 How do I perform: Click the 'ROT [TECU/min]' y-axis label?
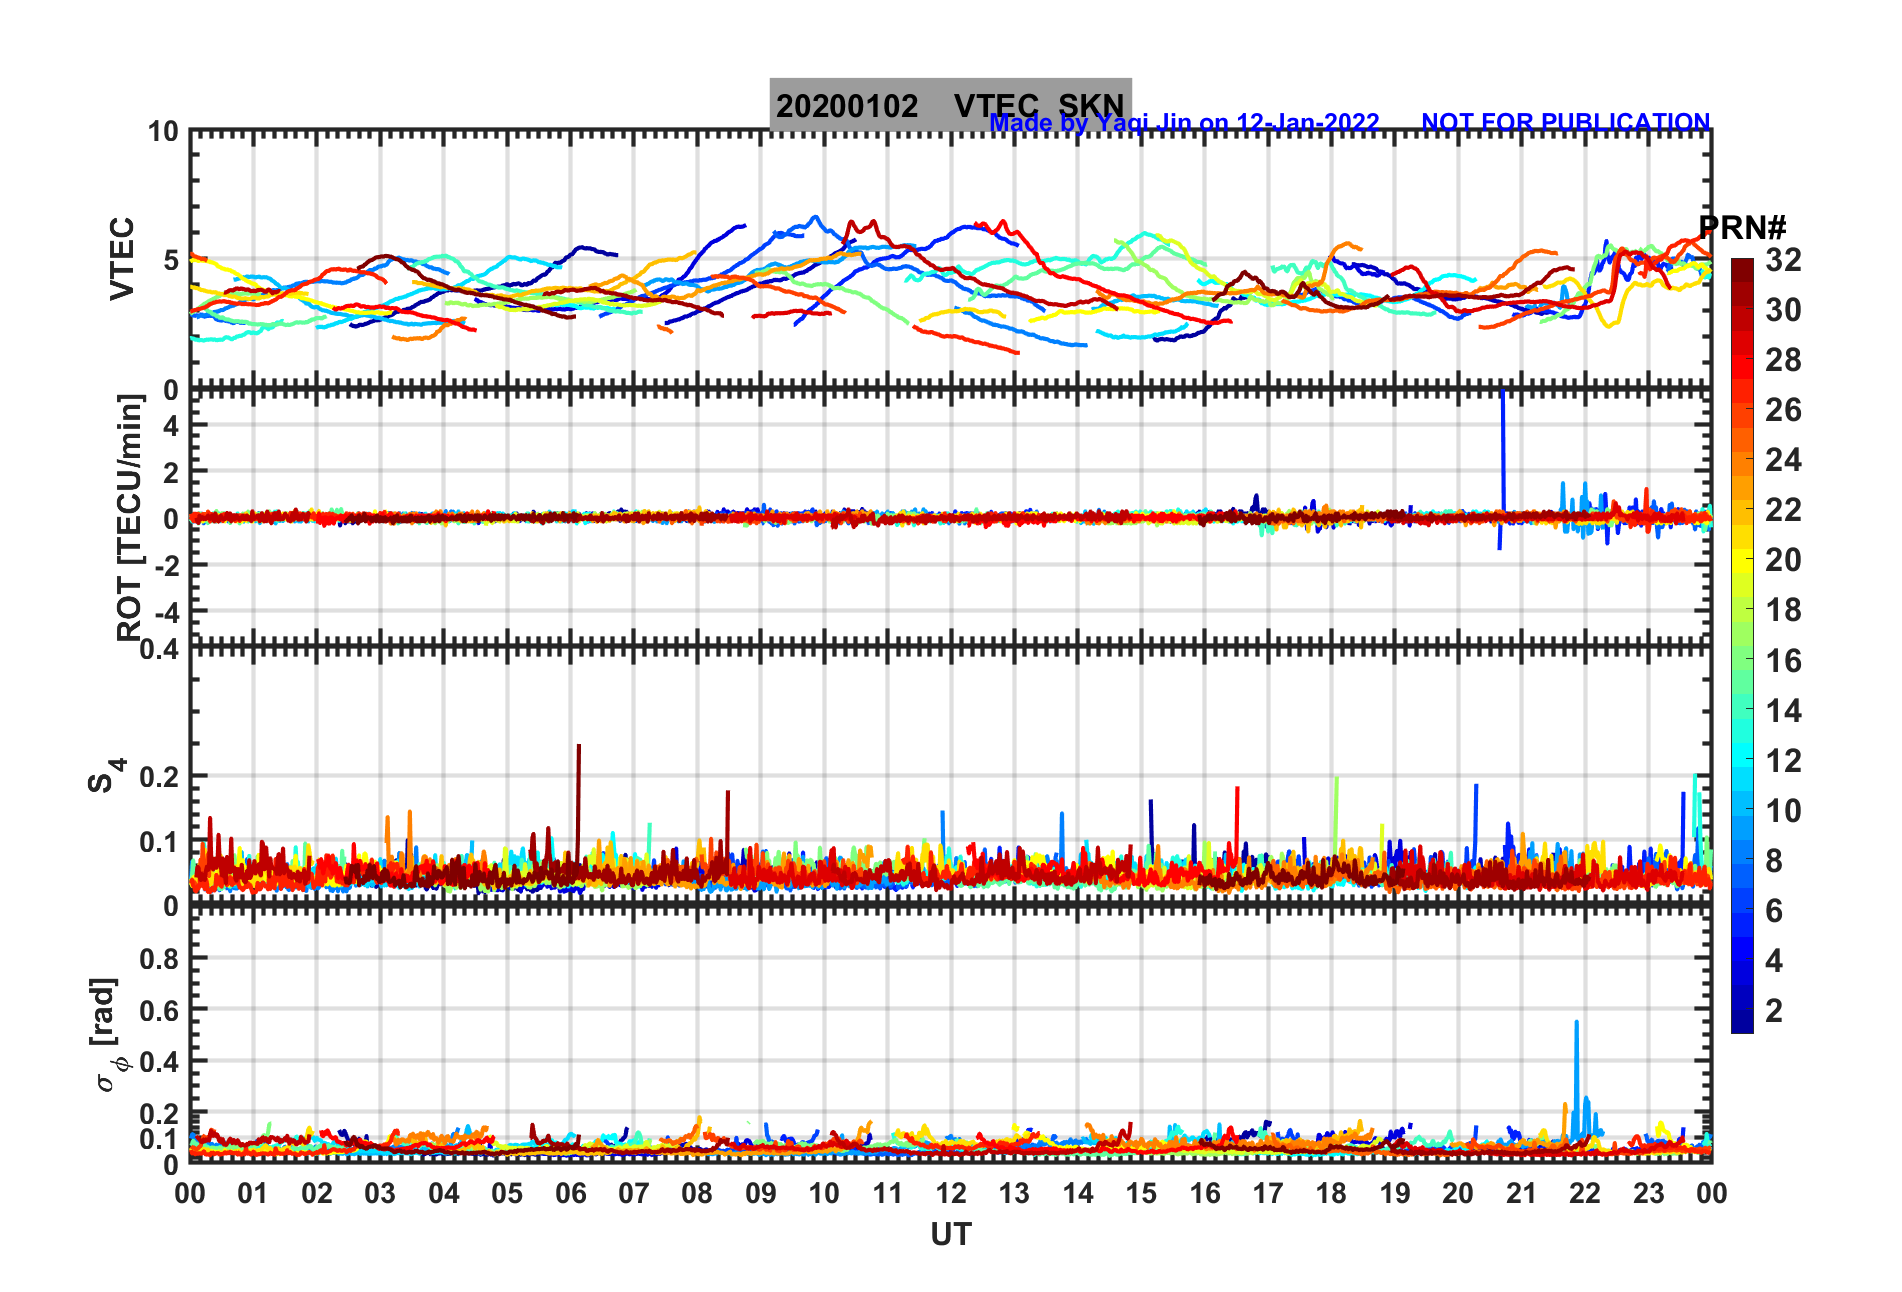[x=130, y=517]
